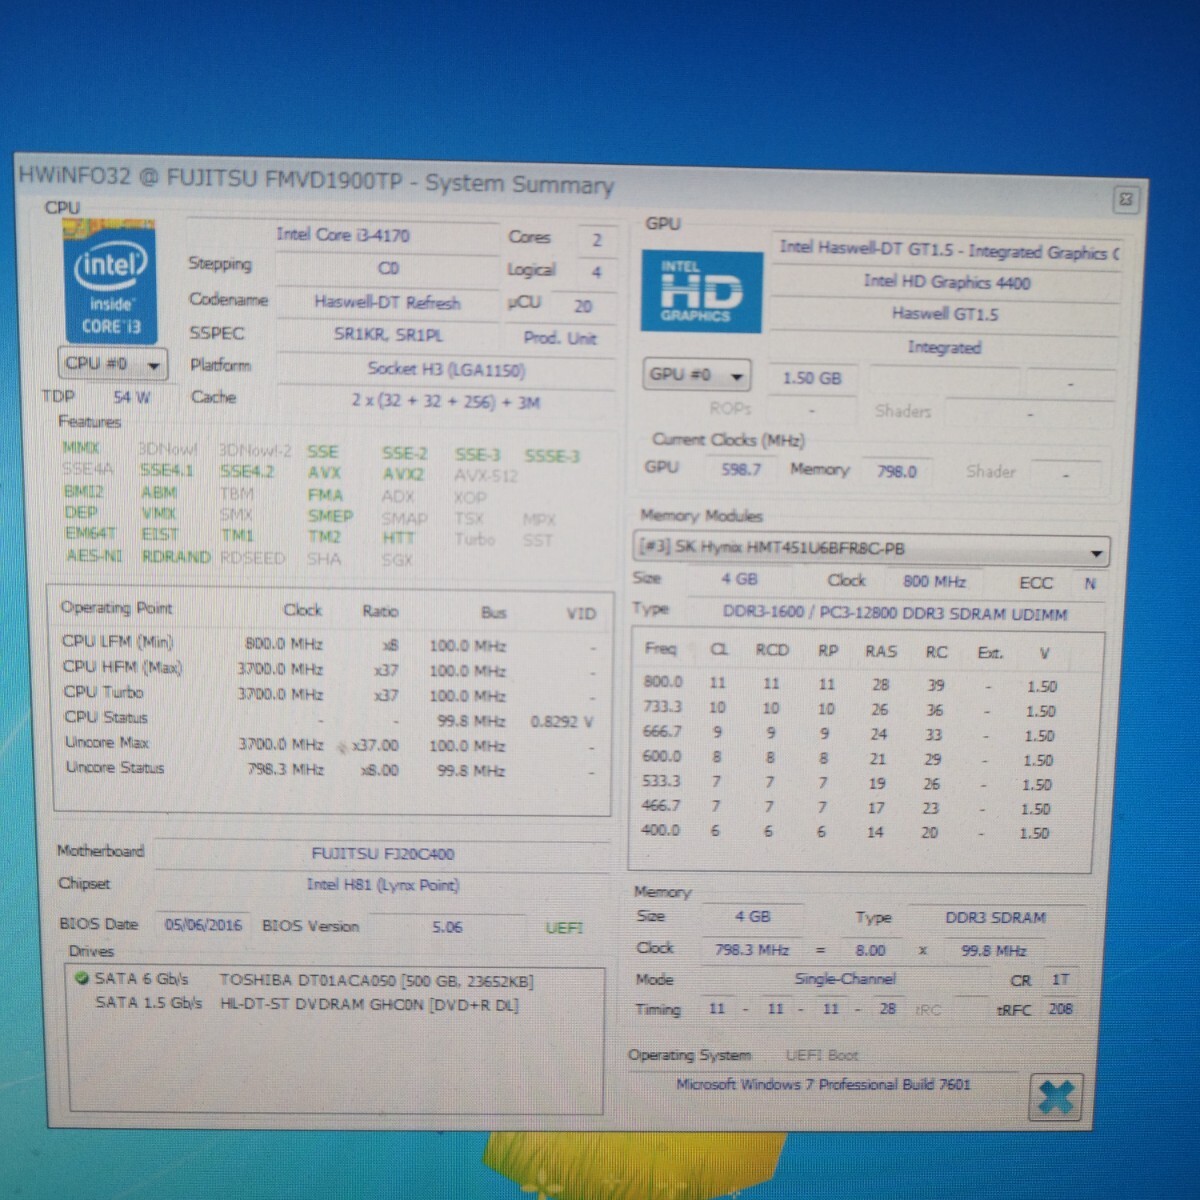This screenshot has height=1200, width=1200.
Task: Click the CPU HFM (Max) row
Action: (x=330, y=669)
